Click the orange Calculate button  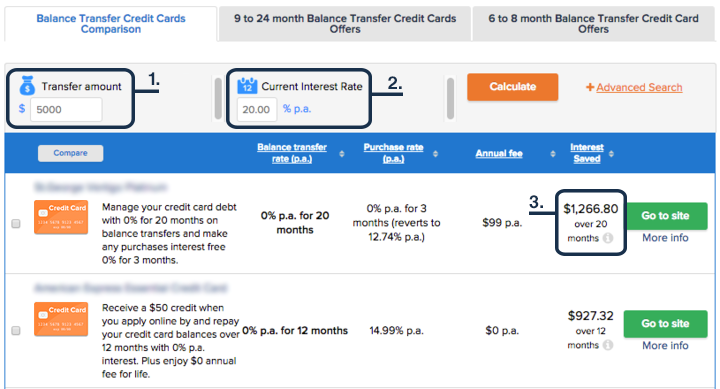point(512,87)
